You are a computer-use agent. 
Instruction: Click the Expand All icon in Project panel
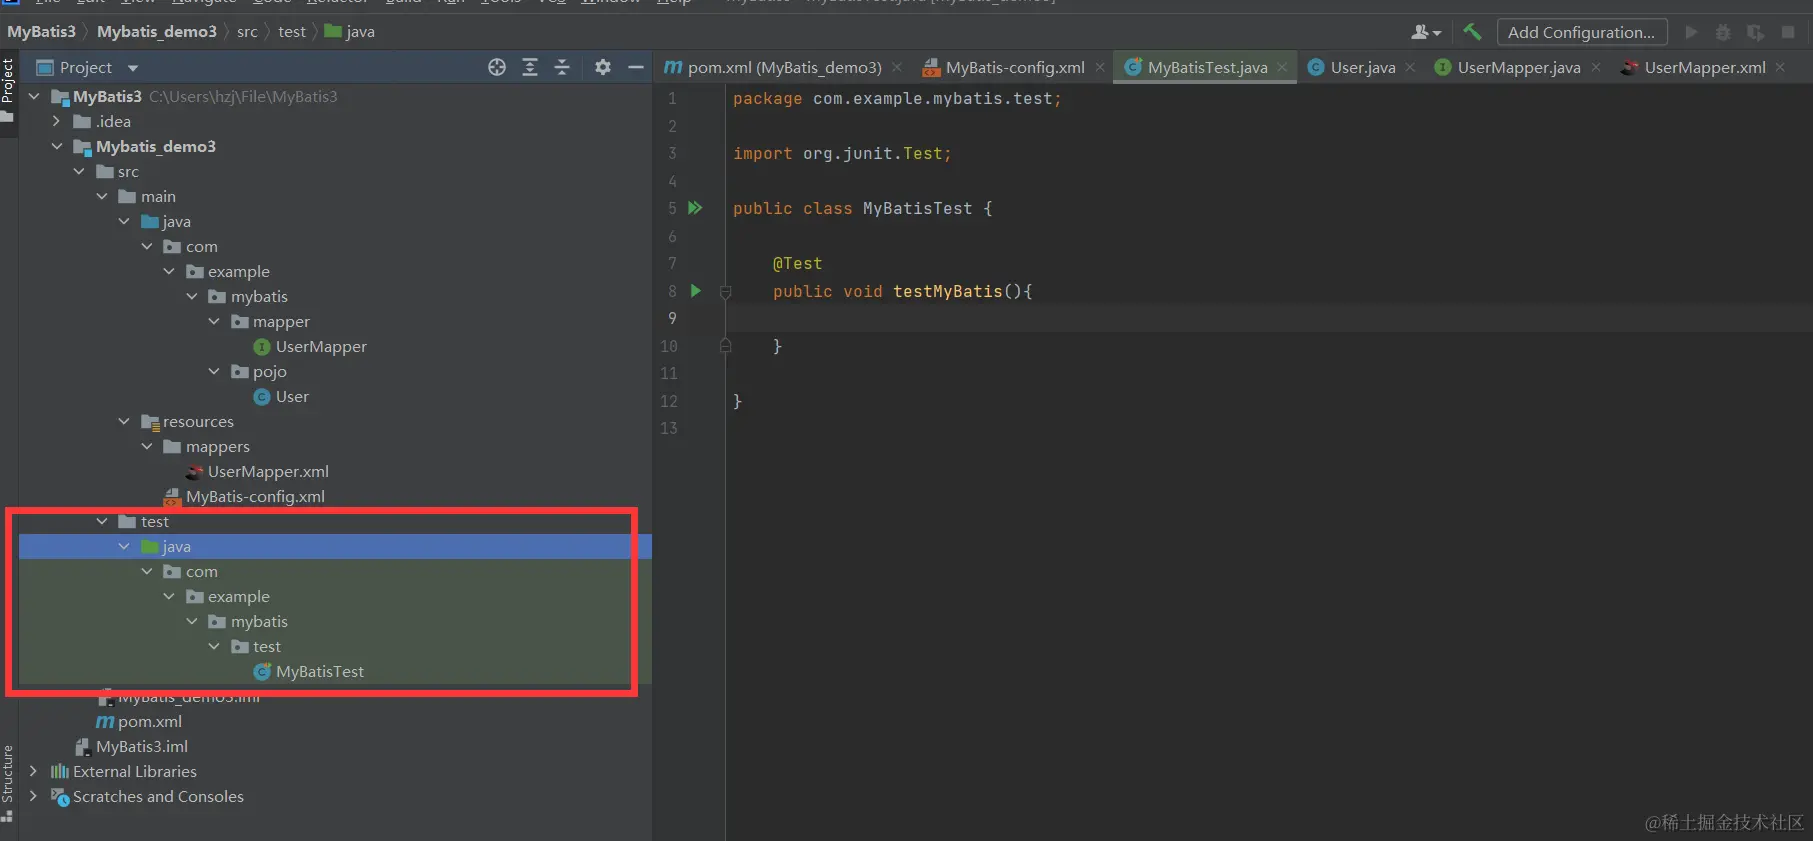(x=530, y=67)
